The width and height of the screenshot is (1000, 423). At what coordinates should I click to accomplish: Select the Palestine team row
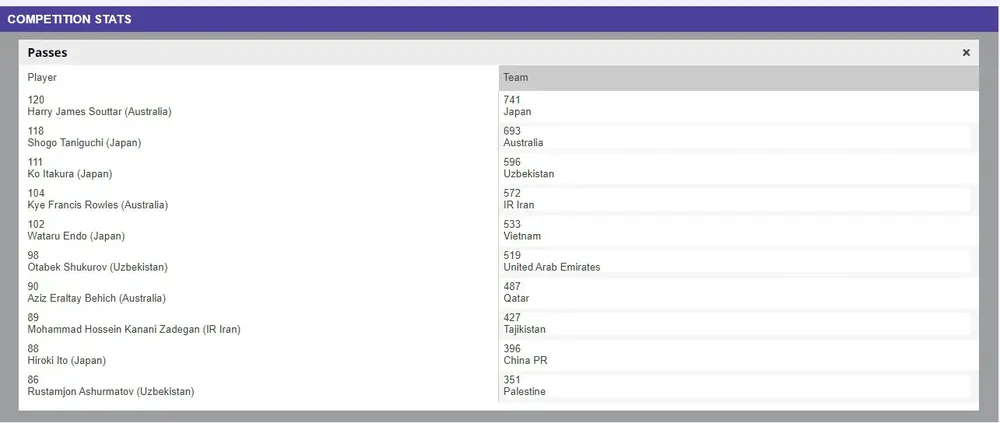click(524, 391)
